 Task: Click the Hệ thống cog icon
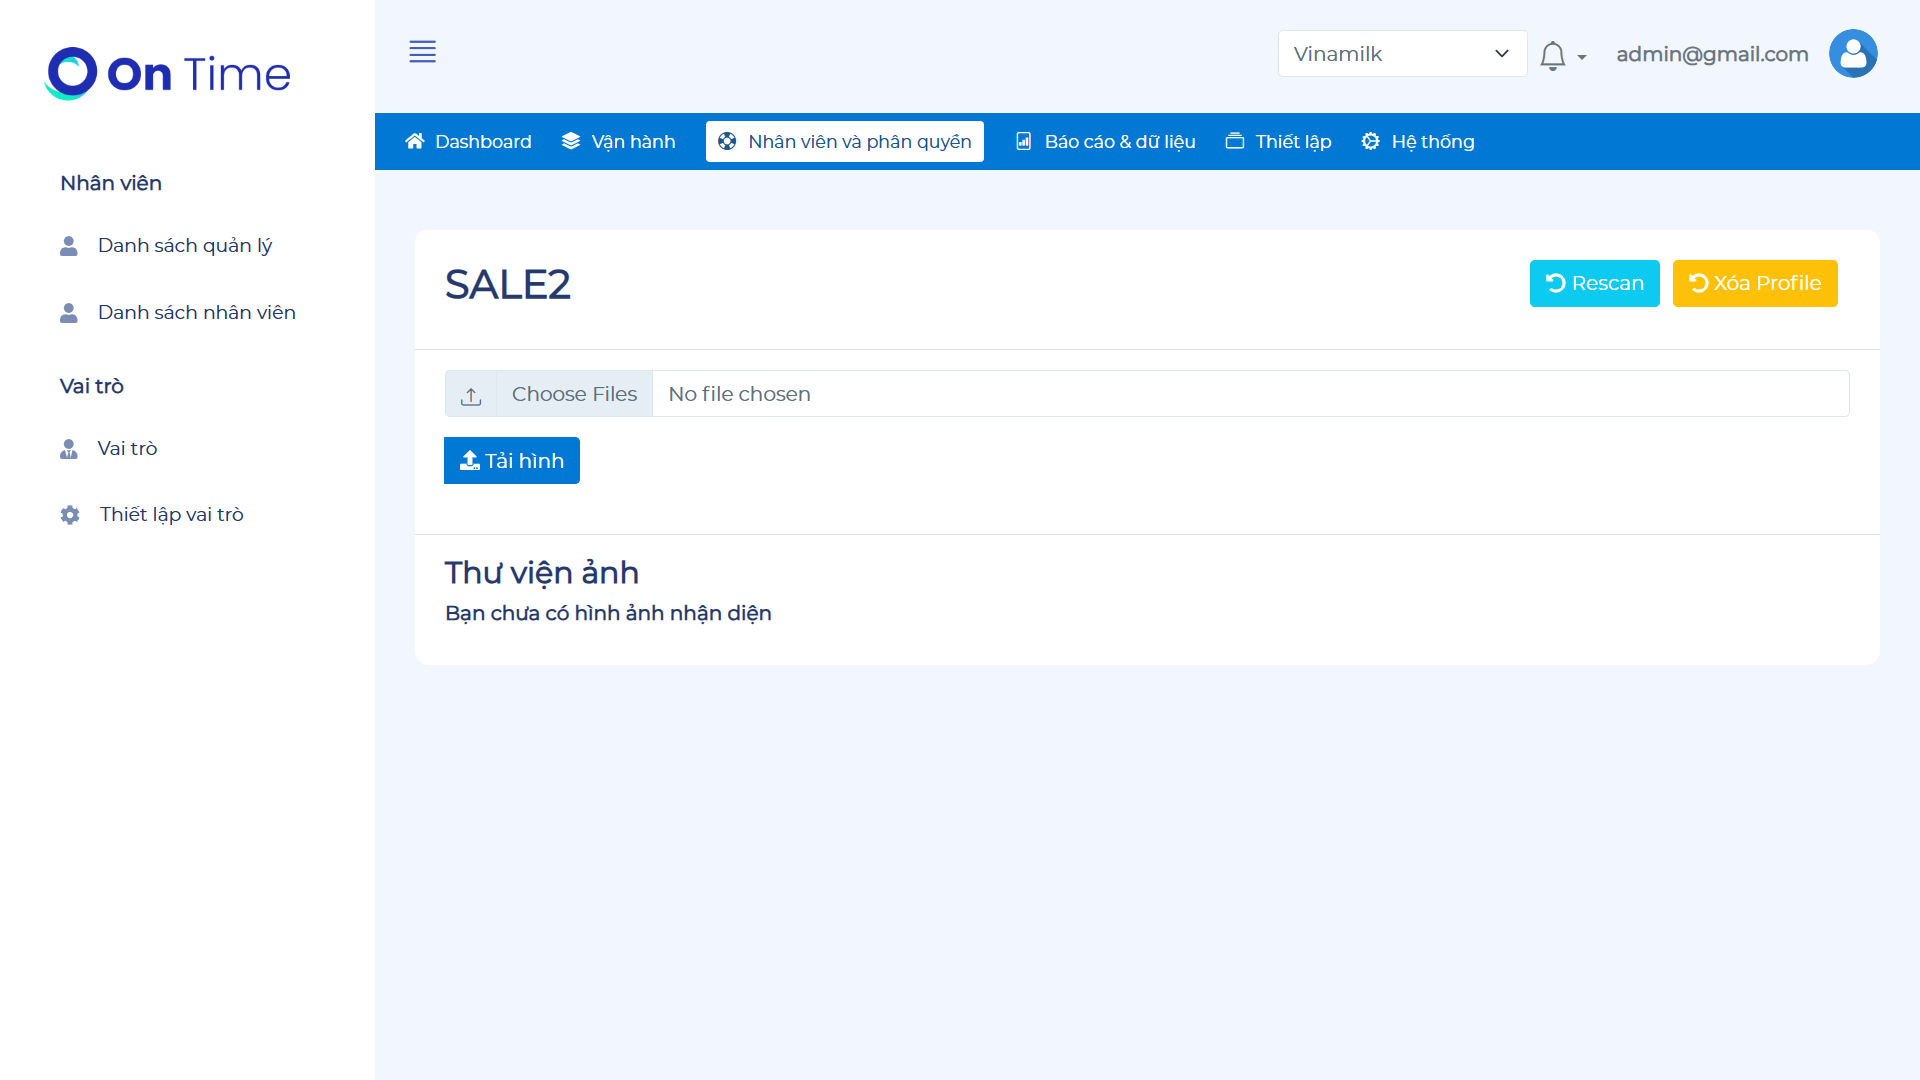pyautogui.click(x=1370, y=141)
